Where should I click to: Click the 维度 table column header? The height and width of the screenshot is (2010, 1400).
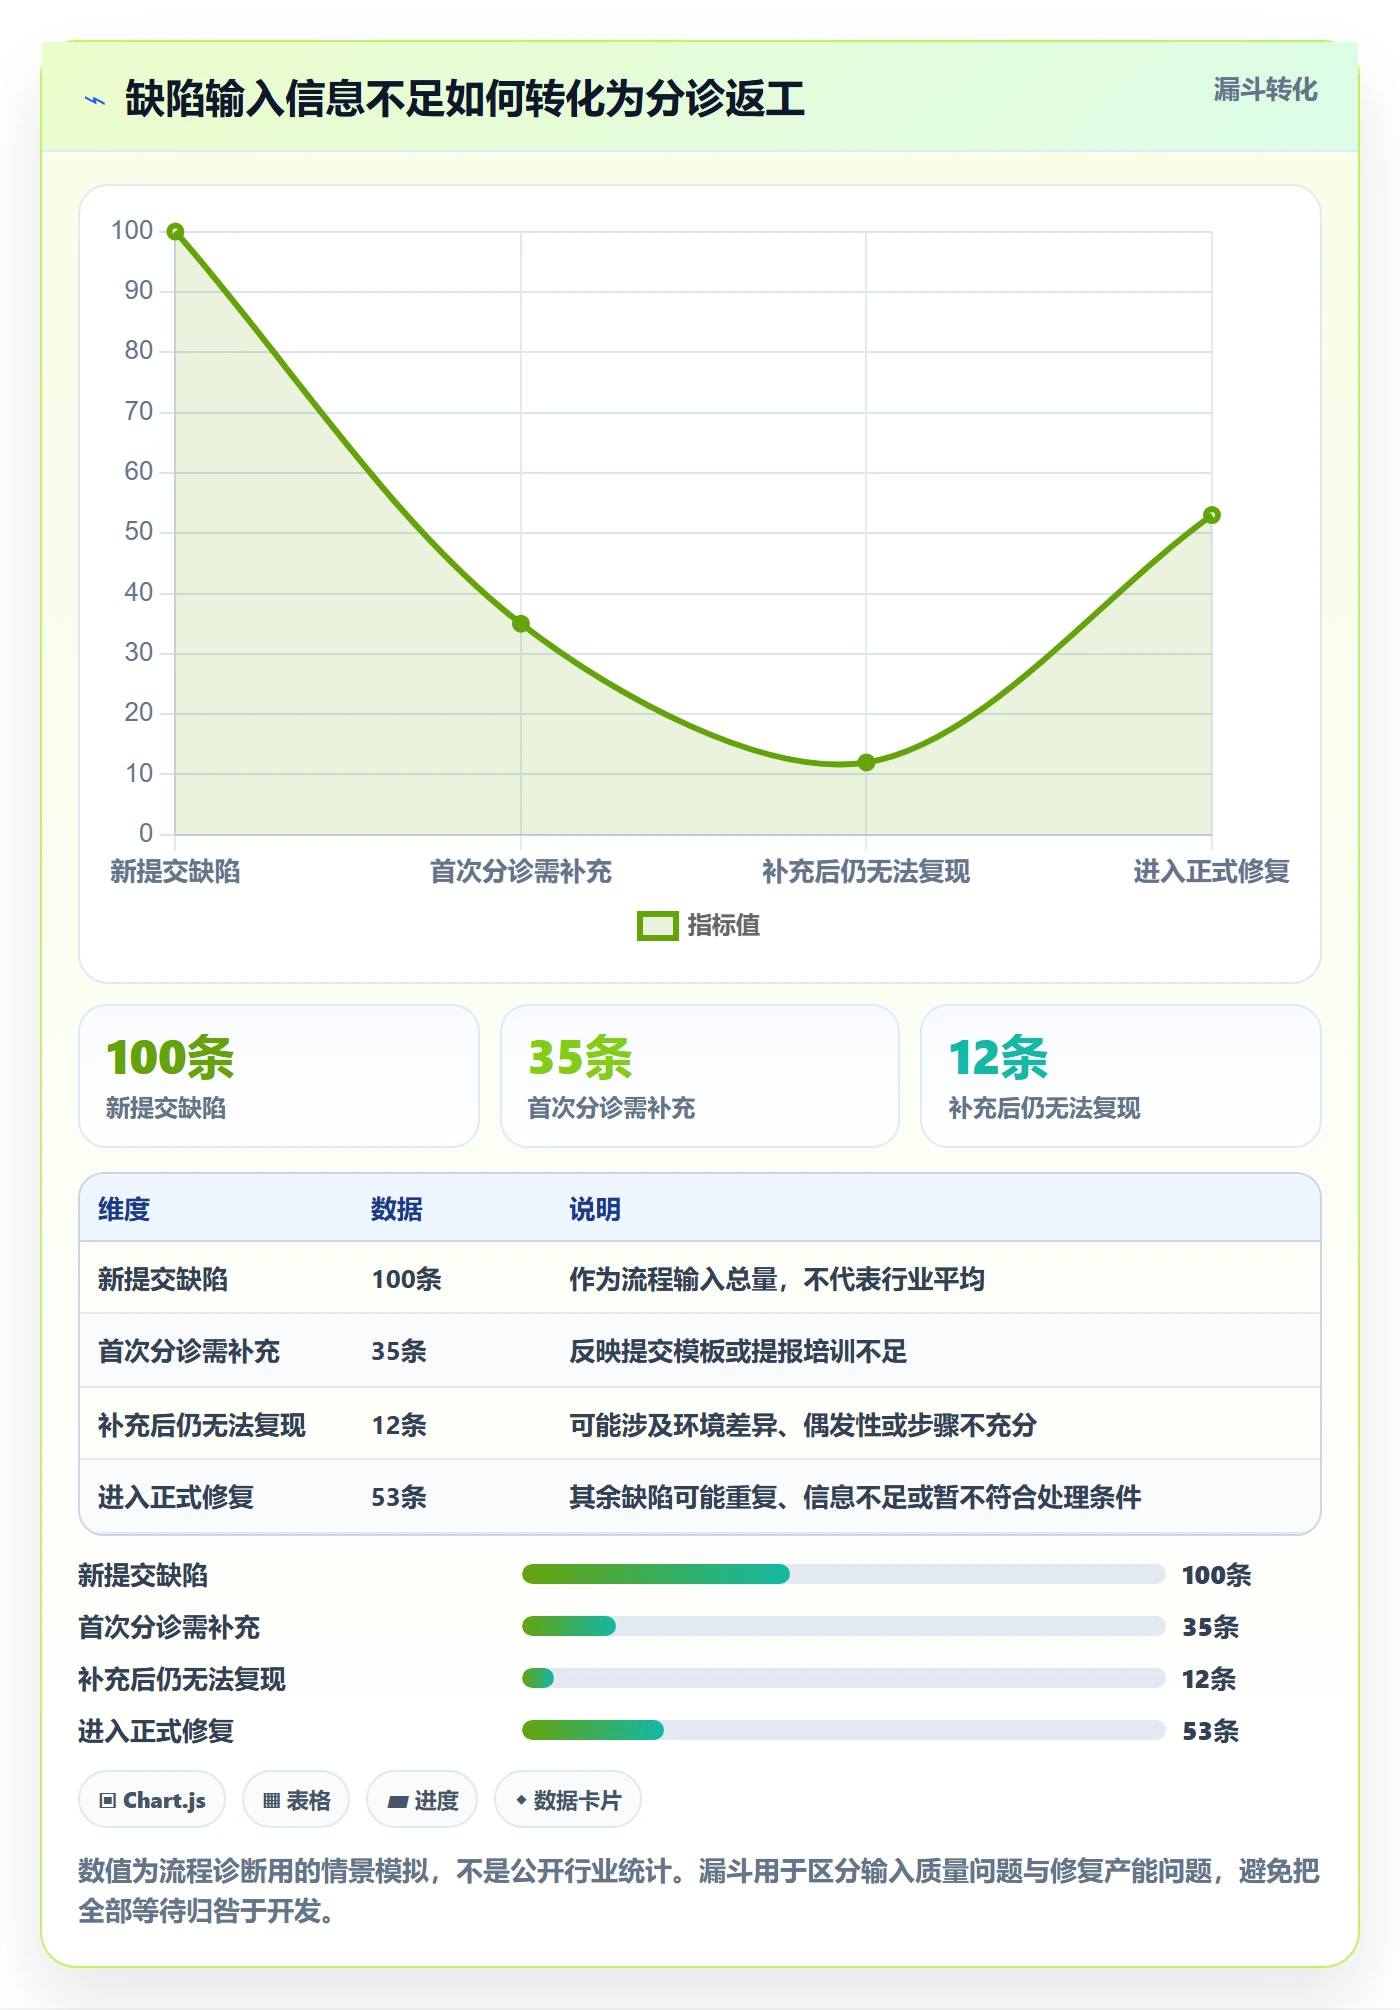click(x=124, y=1210)
